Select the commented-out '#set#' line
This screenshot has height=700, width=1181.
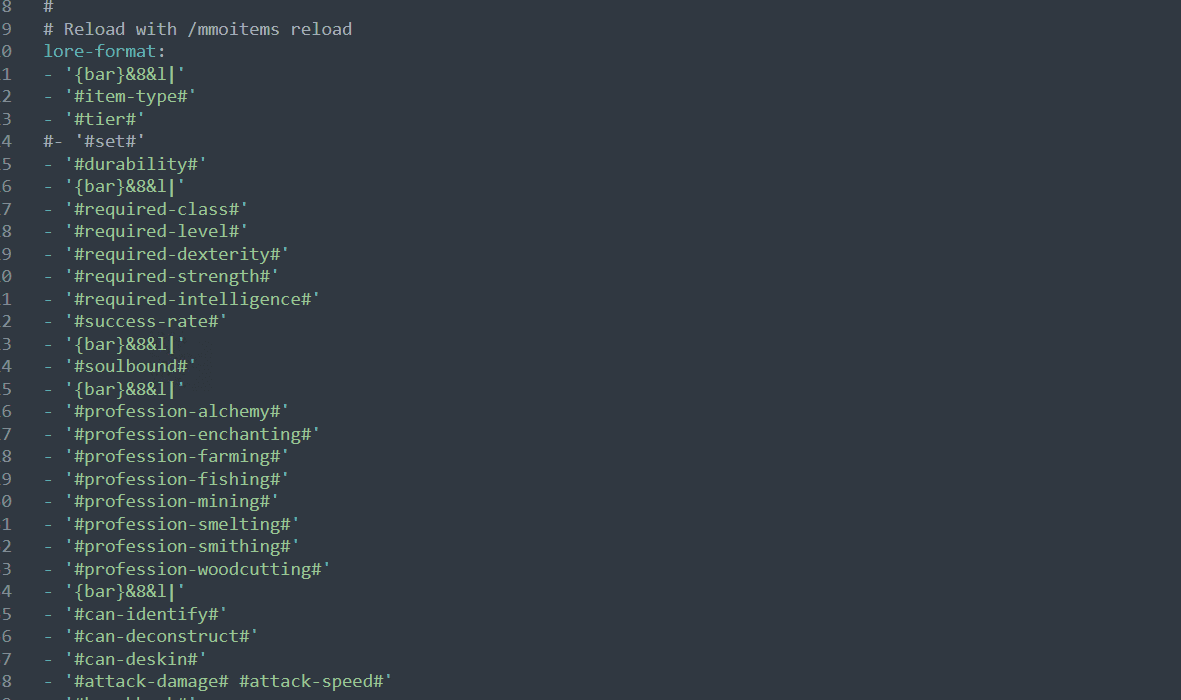pos(95,141)
